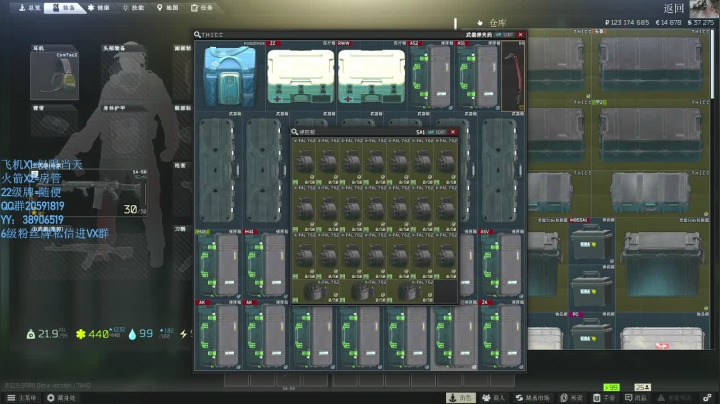Viewport: 720px width, 404px height.
Task: Click the rouble balance 123 174 685
Action: point(627,22)
